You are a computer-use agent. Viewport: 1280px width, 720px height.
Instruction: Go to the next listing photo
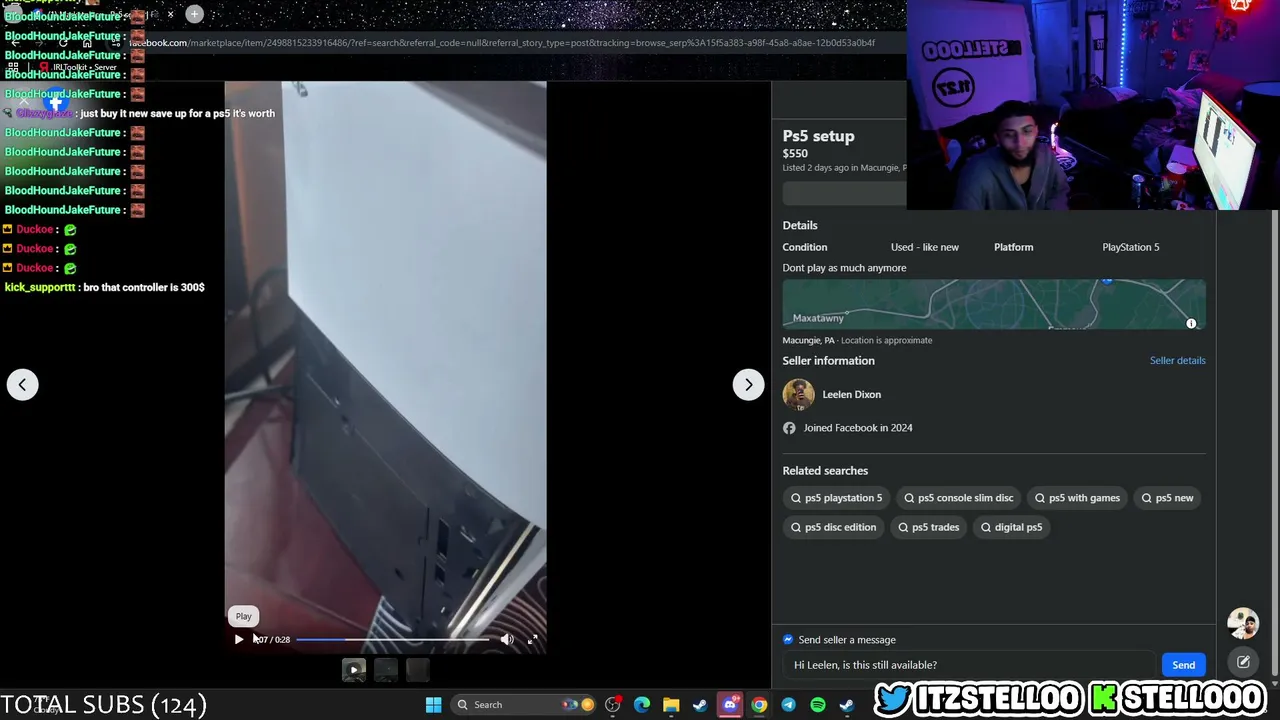[748, 385]
